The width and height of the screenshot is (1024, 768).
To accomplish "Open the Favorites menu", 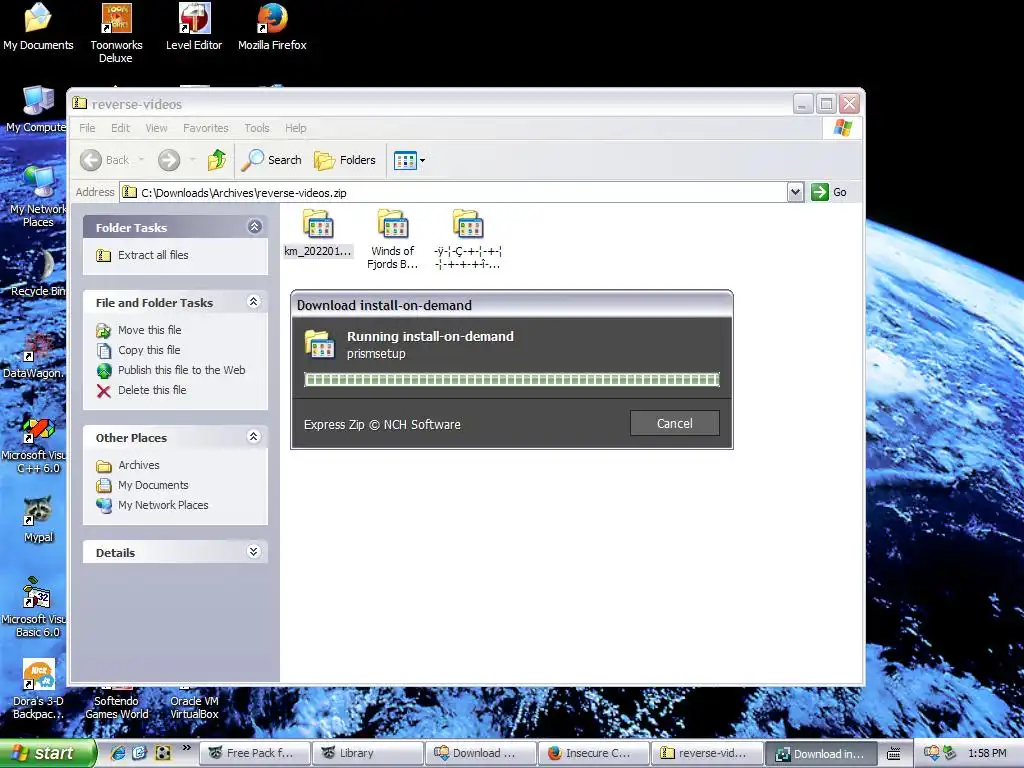I will point(206,128).
